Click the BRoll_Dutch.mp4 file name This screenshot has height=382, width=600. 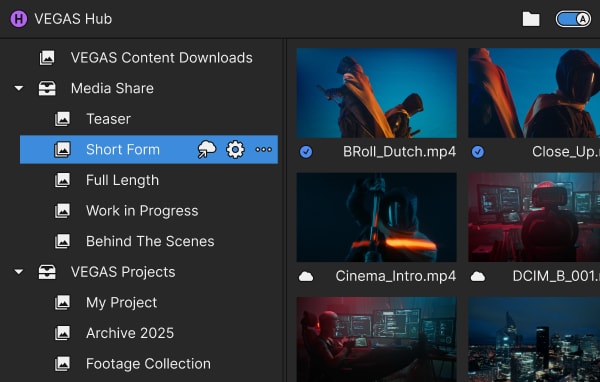[x=399, y=152]
